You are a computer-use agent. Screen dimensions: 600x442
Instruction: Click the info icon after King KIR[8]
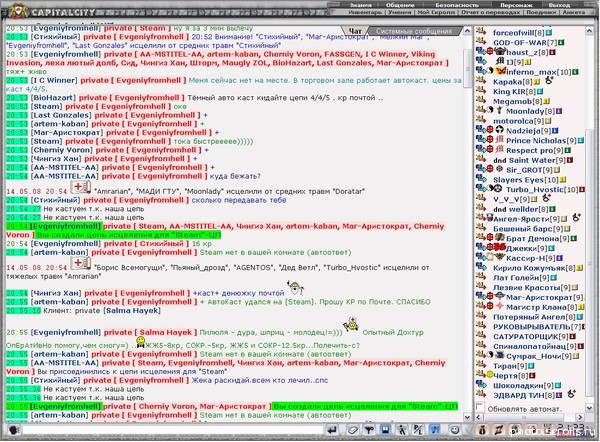pos(540,91)
